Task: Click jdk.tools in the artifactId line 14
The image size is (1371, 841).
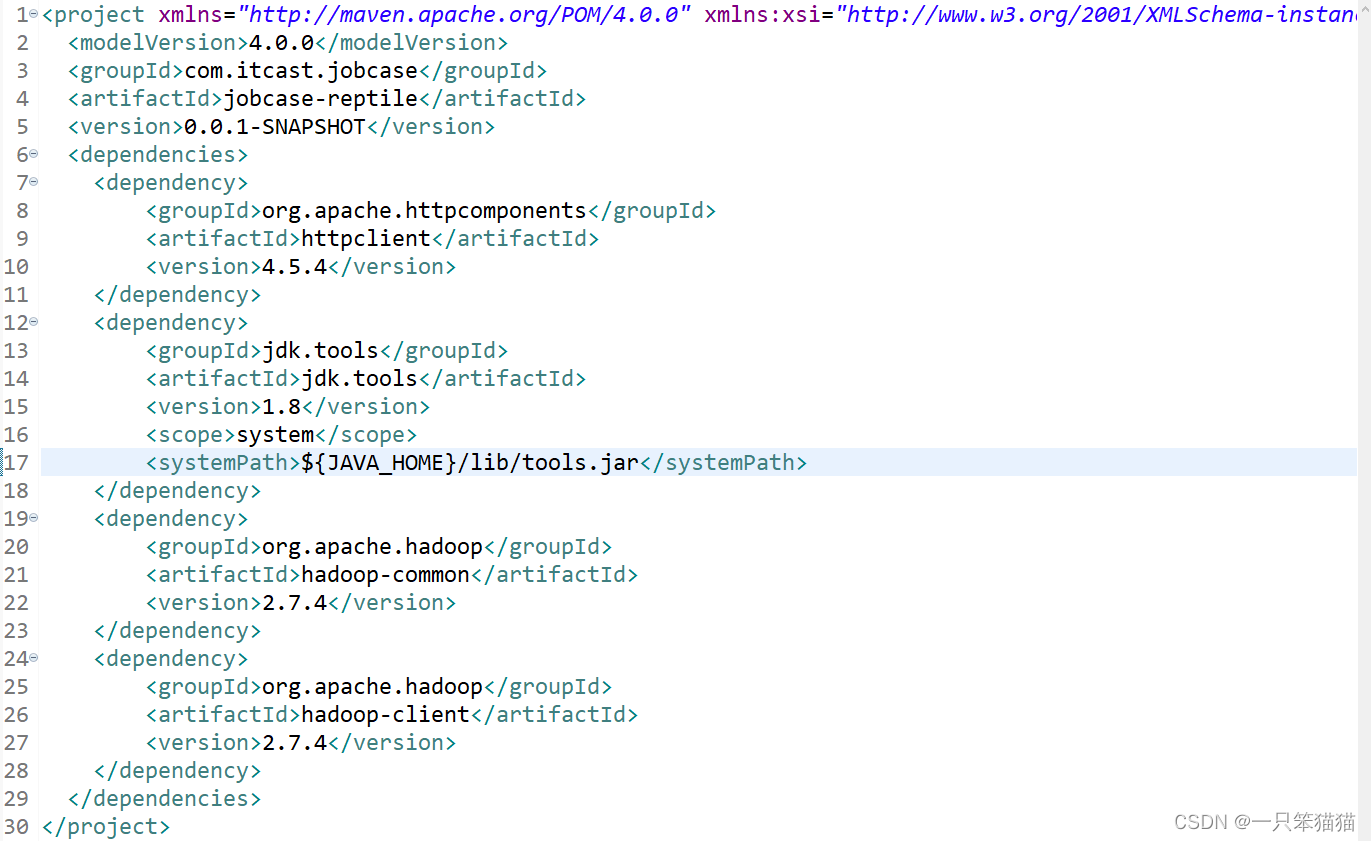Action: (x=360, y=379)
